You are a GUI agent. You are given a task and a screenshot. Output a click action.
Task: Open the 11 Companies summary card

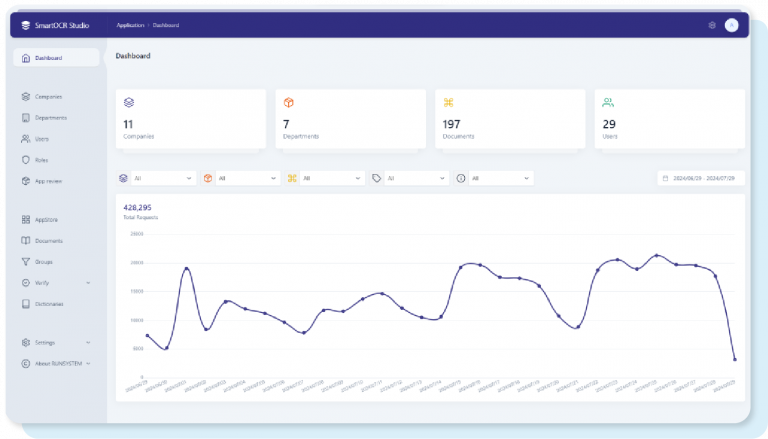(191, 119)
